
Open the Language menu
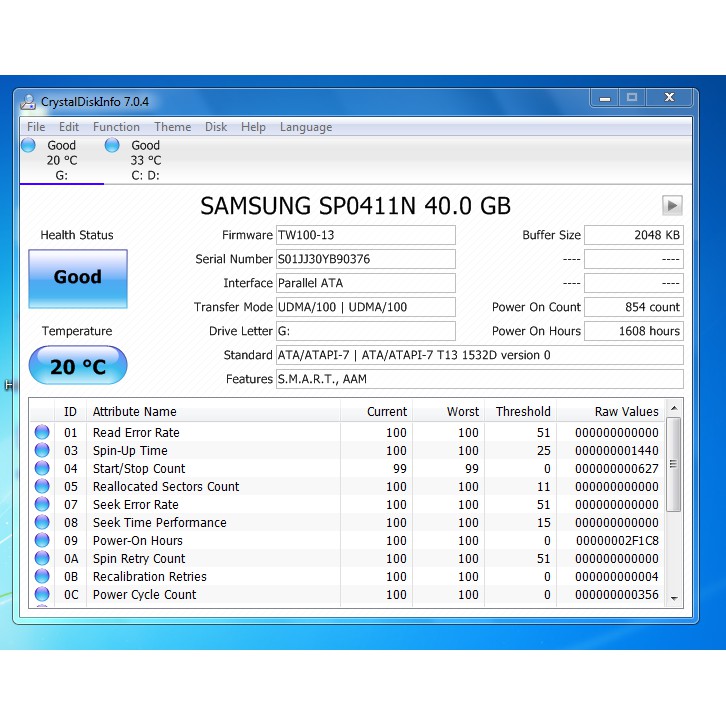tap(306, 127)
